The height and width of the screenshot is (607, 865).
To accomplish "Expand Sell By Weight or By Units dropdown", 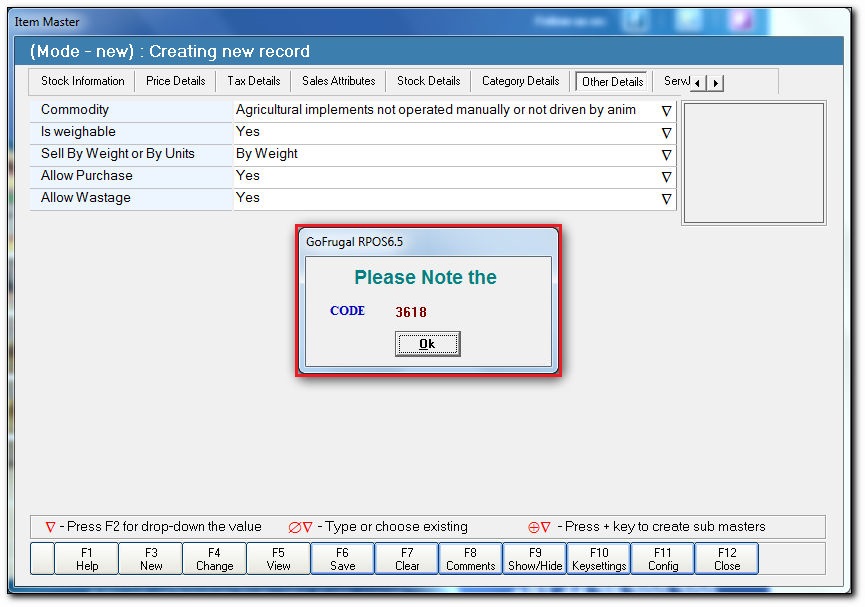I will (666, 155).
